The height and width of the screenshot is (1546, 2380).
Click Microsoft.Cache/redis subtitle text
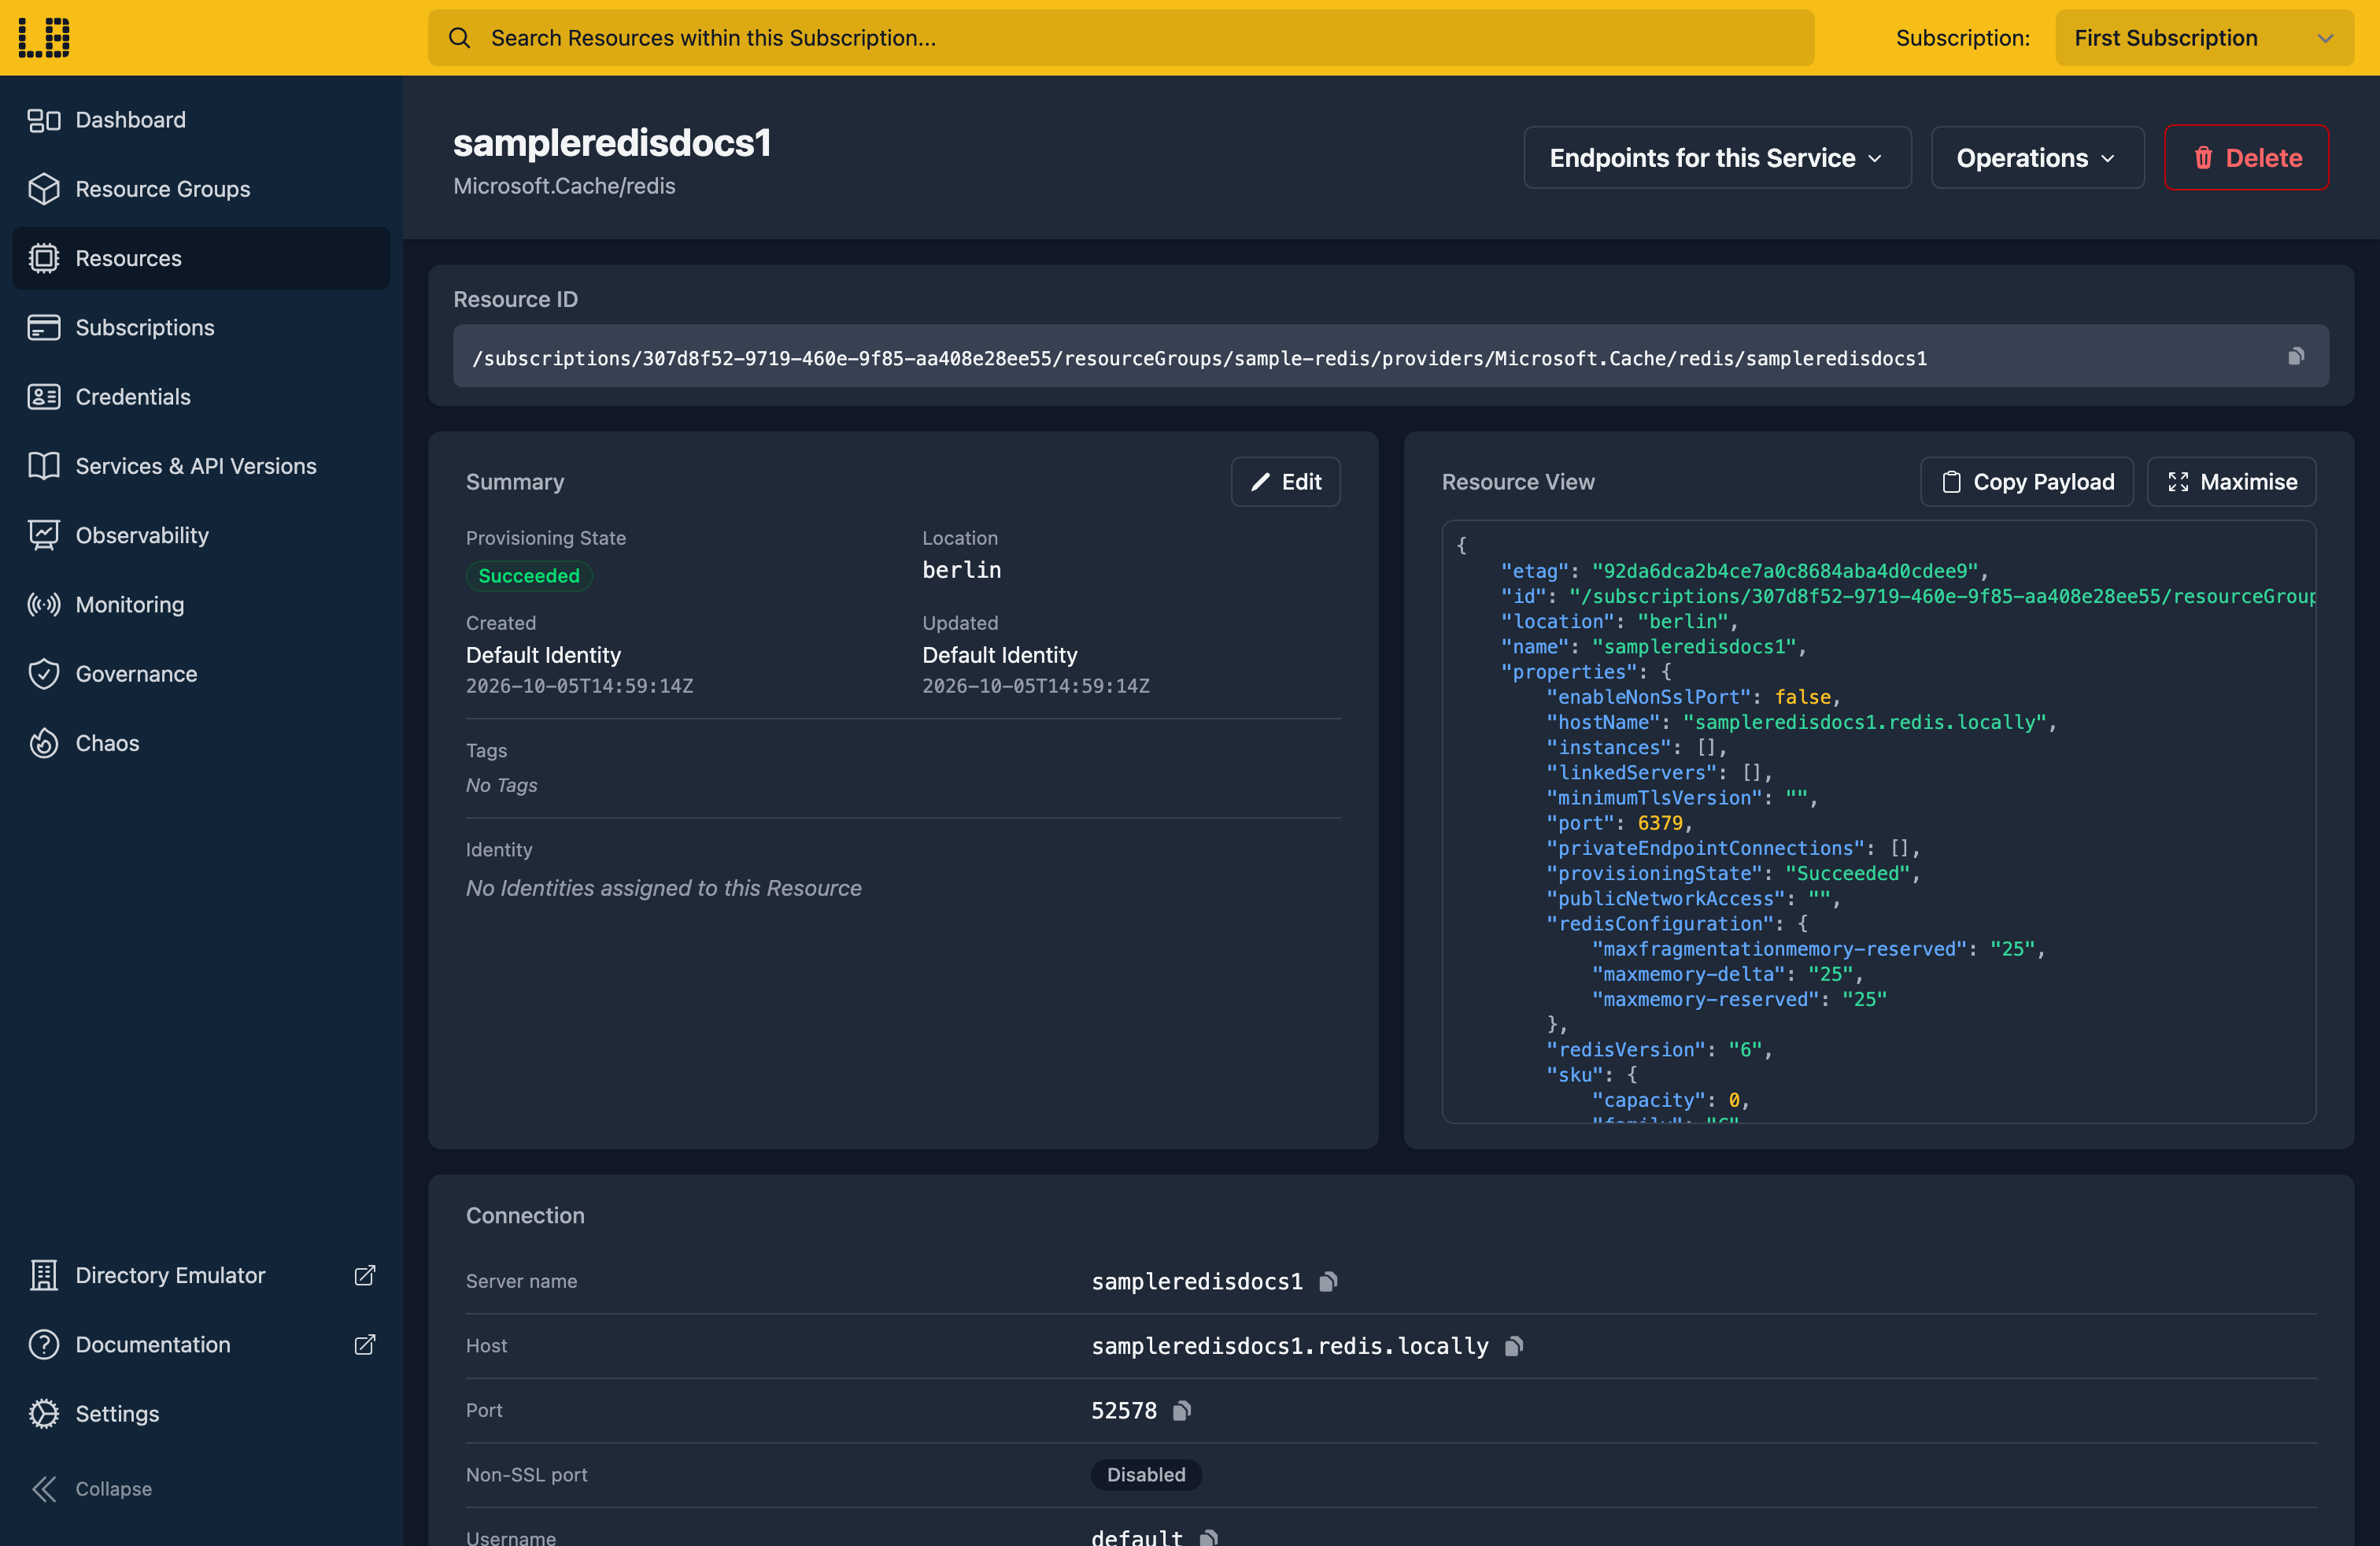(564, 186)
